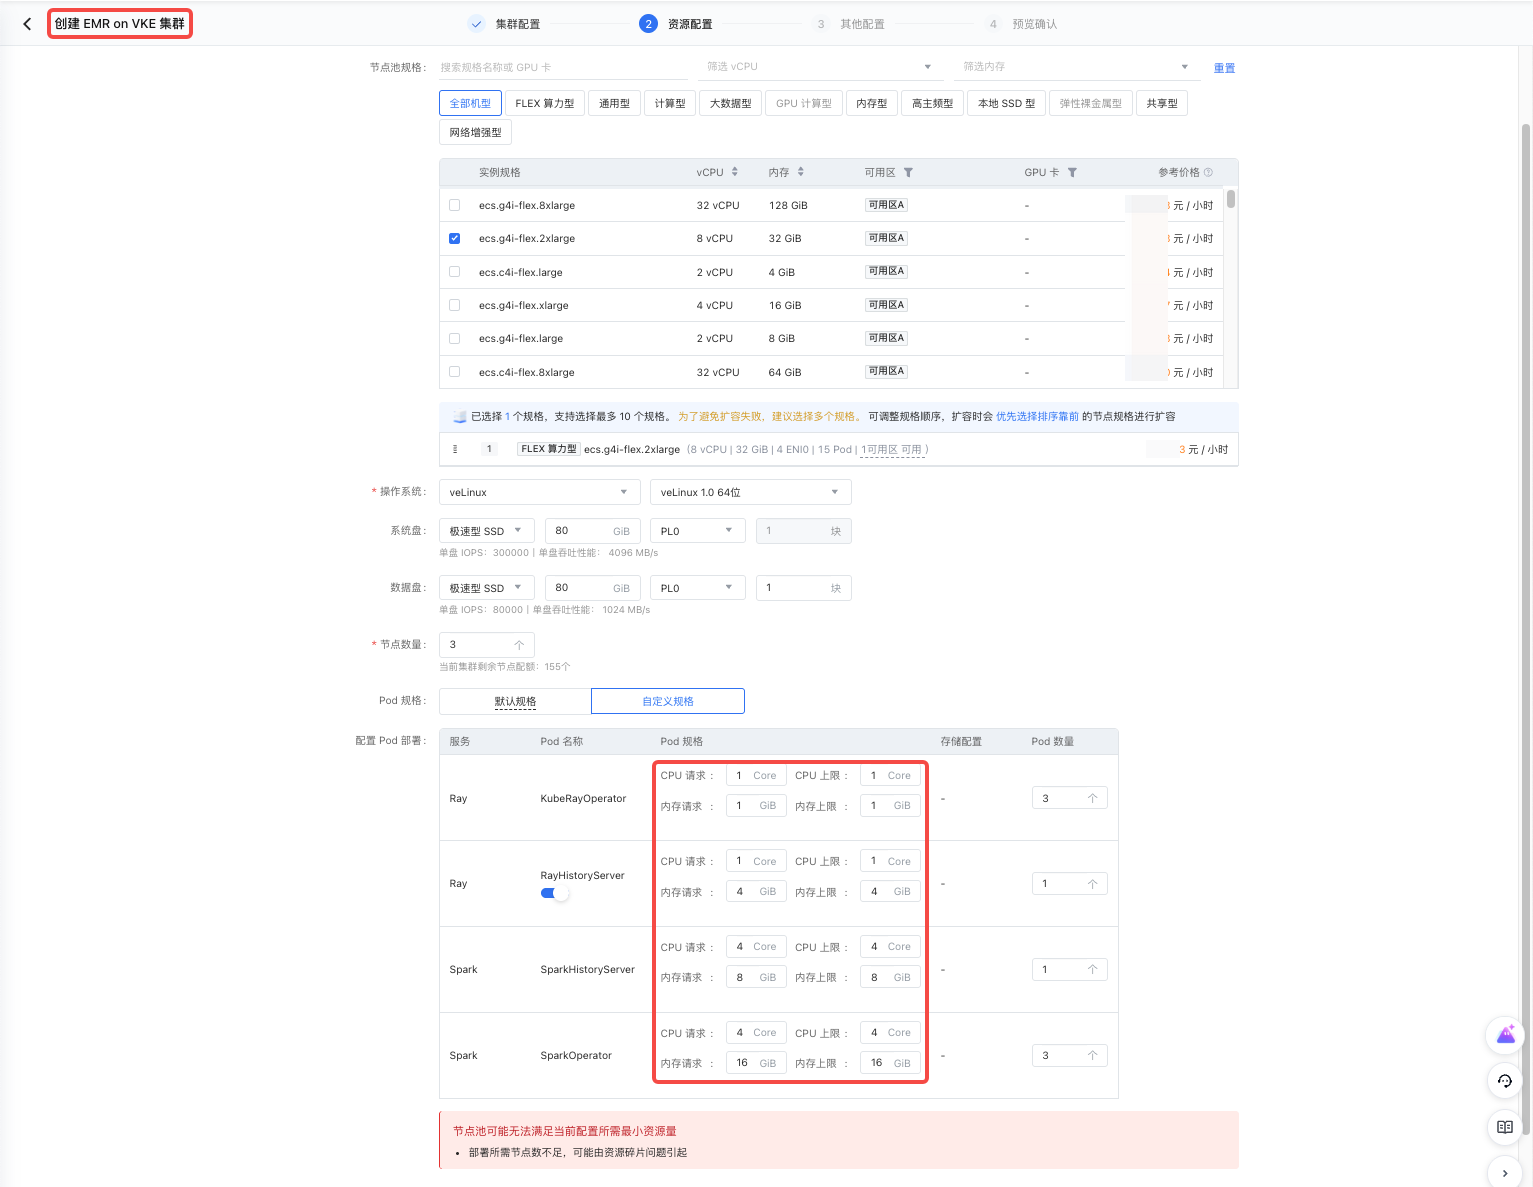1533x1187 pixels.
Task: Open the 可用区 column filter icon
Action: 908,173
